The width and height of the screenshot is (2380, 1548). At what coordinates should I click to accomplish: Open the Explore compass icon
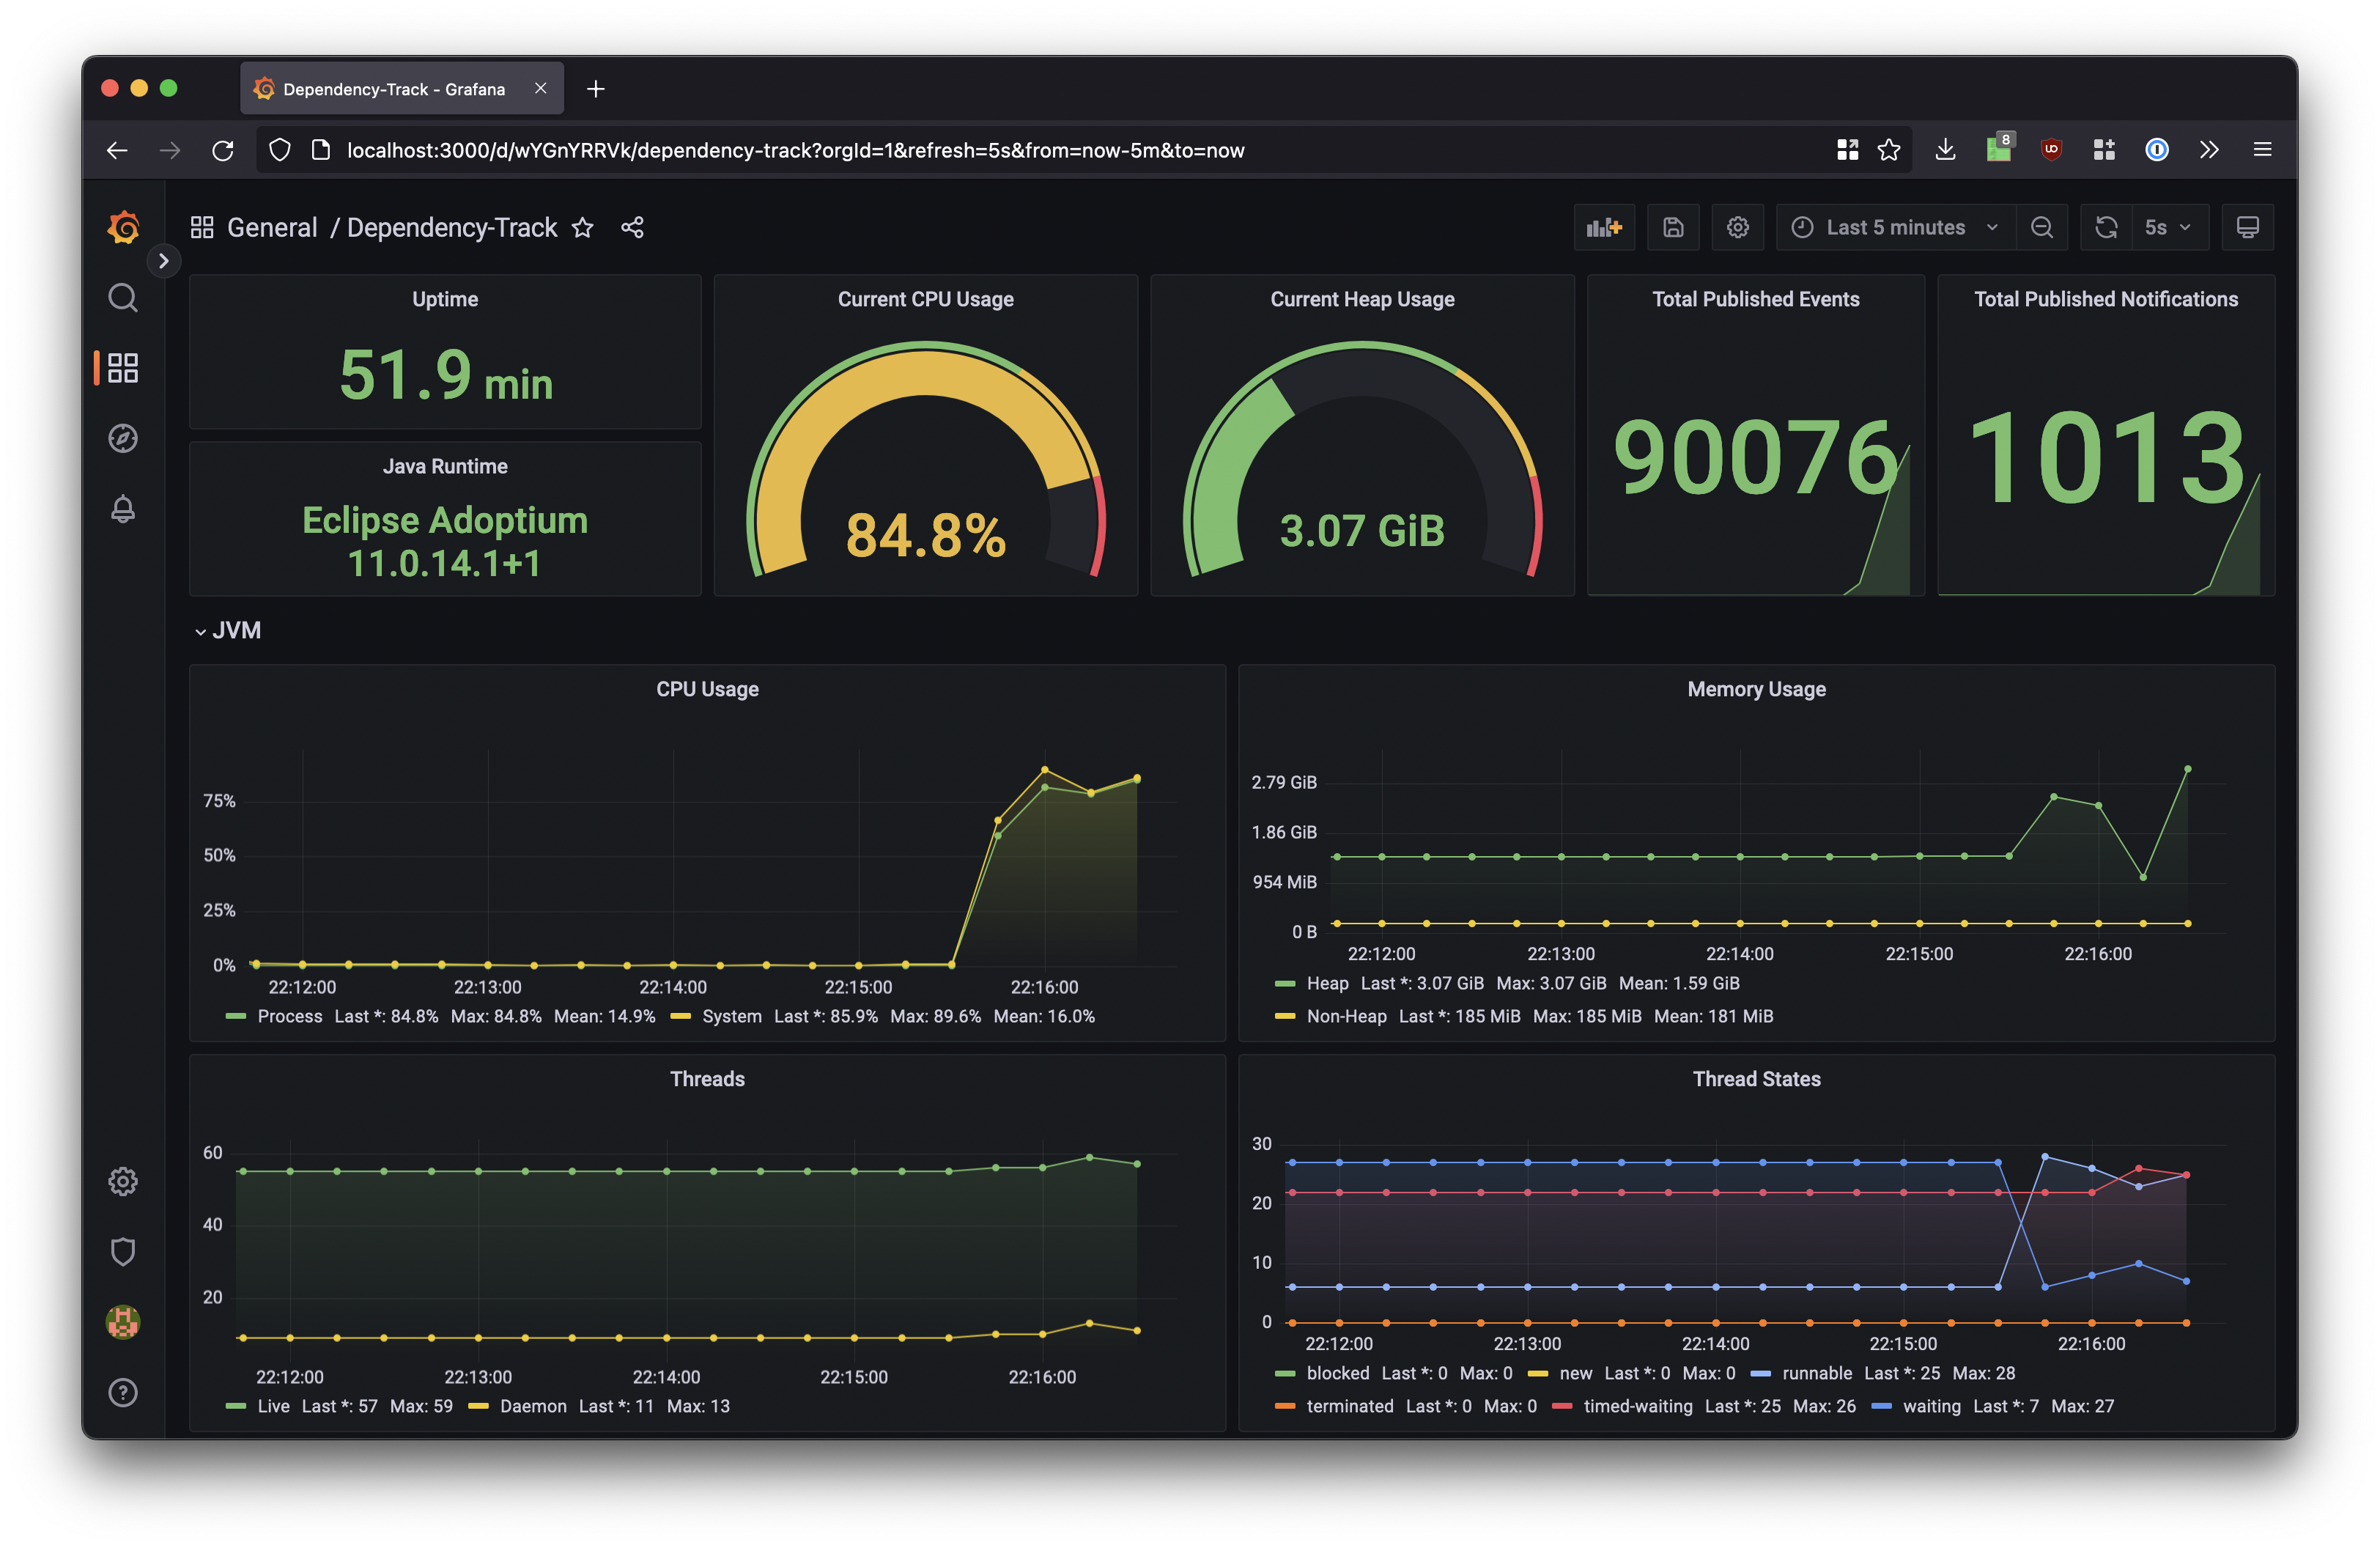click(123, 438)
